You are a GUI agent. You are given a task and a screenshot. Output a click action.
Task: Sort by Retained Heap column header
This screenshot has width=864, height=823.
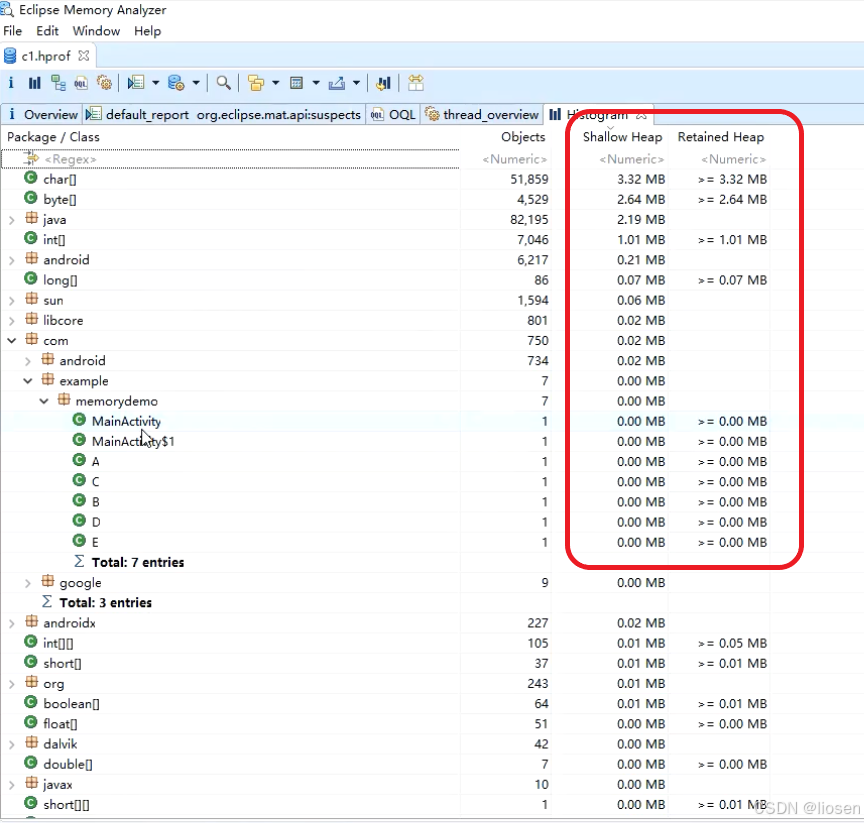(721, 137)
